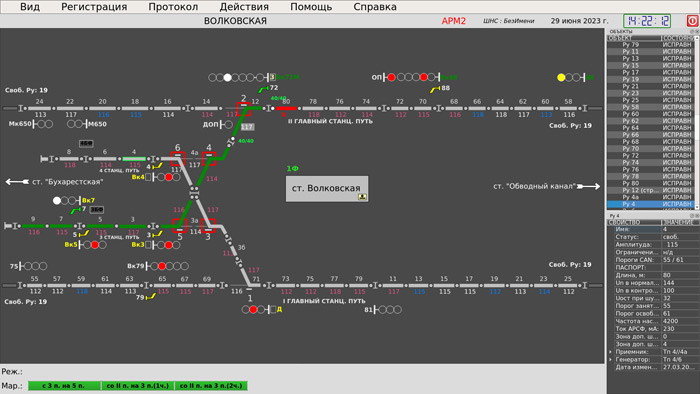Select switch 2 on main track II
This screenshot has width=700, height=394.
tap(243, 108)
